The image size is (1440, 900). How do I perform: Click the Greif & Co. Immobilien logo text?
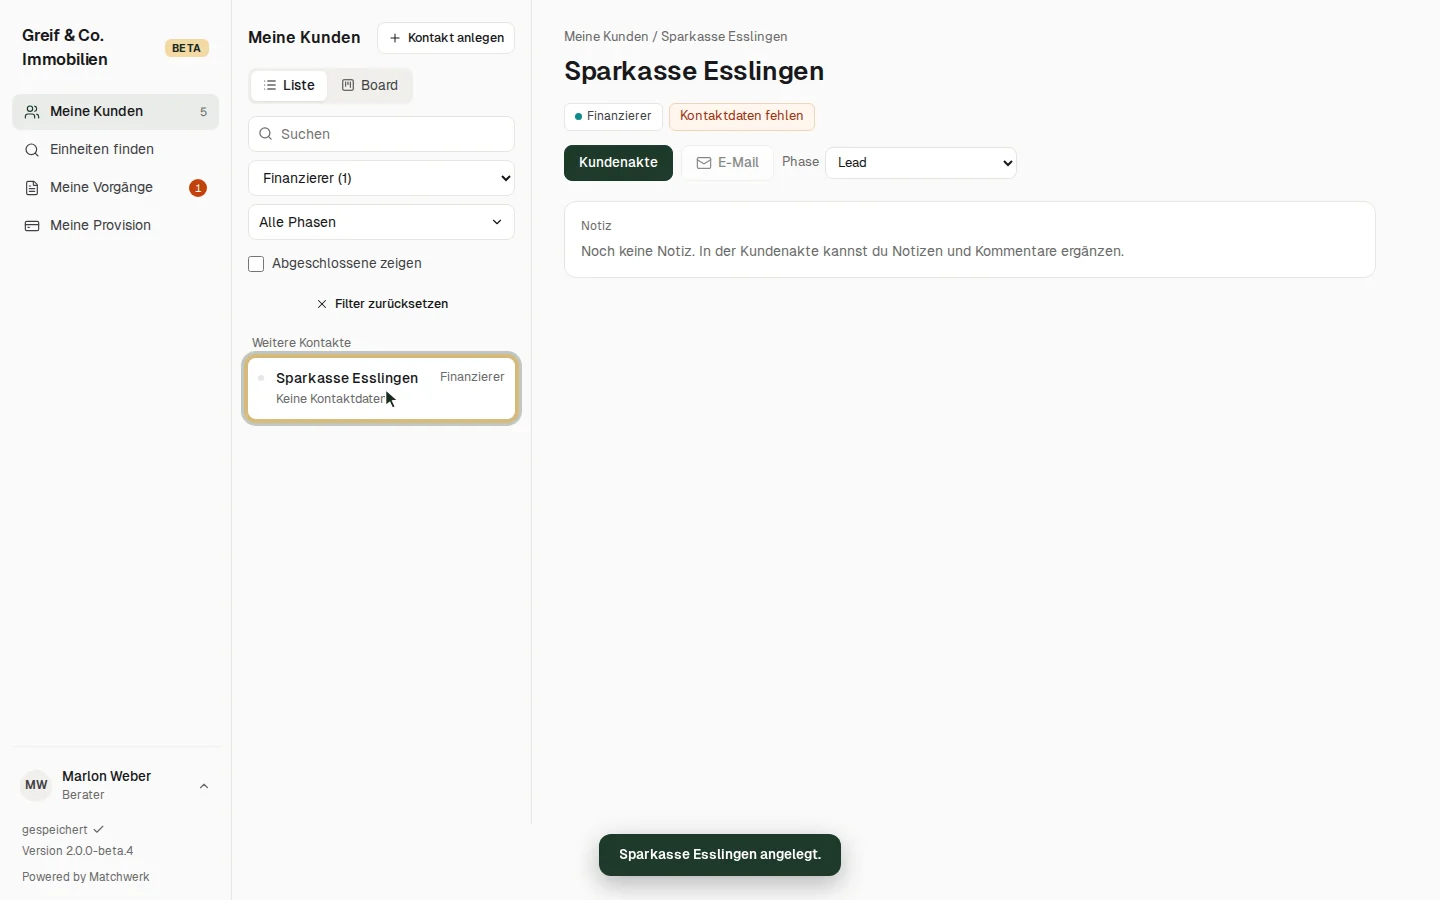pyautogui.click(x=65, y=48)
